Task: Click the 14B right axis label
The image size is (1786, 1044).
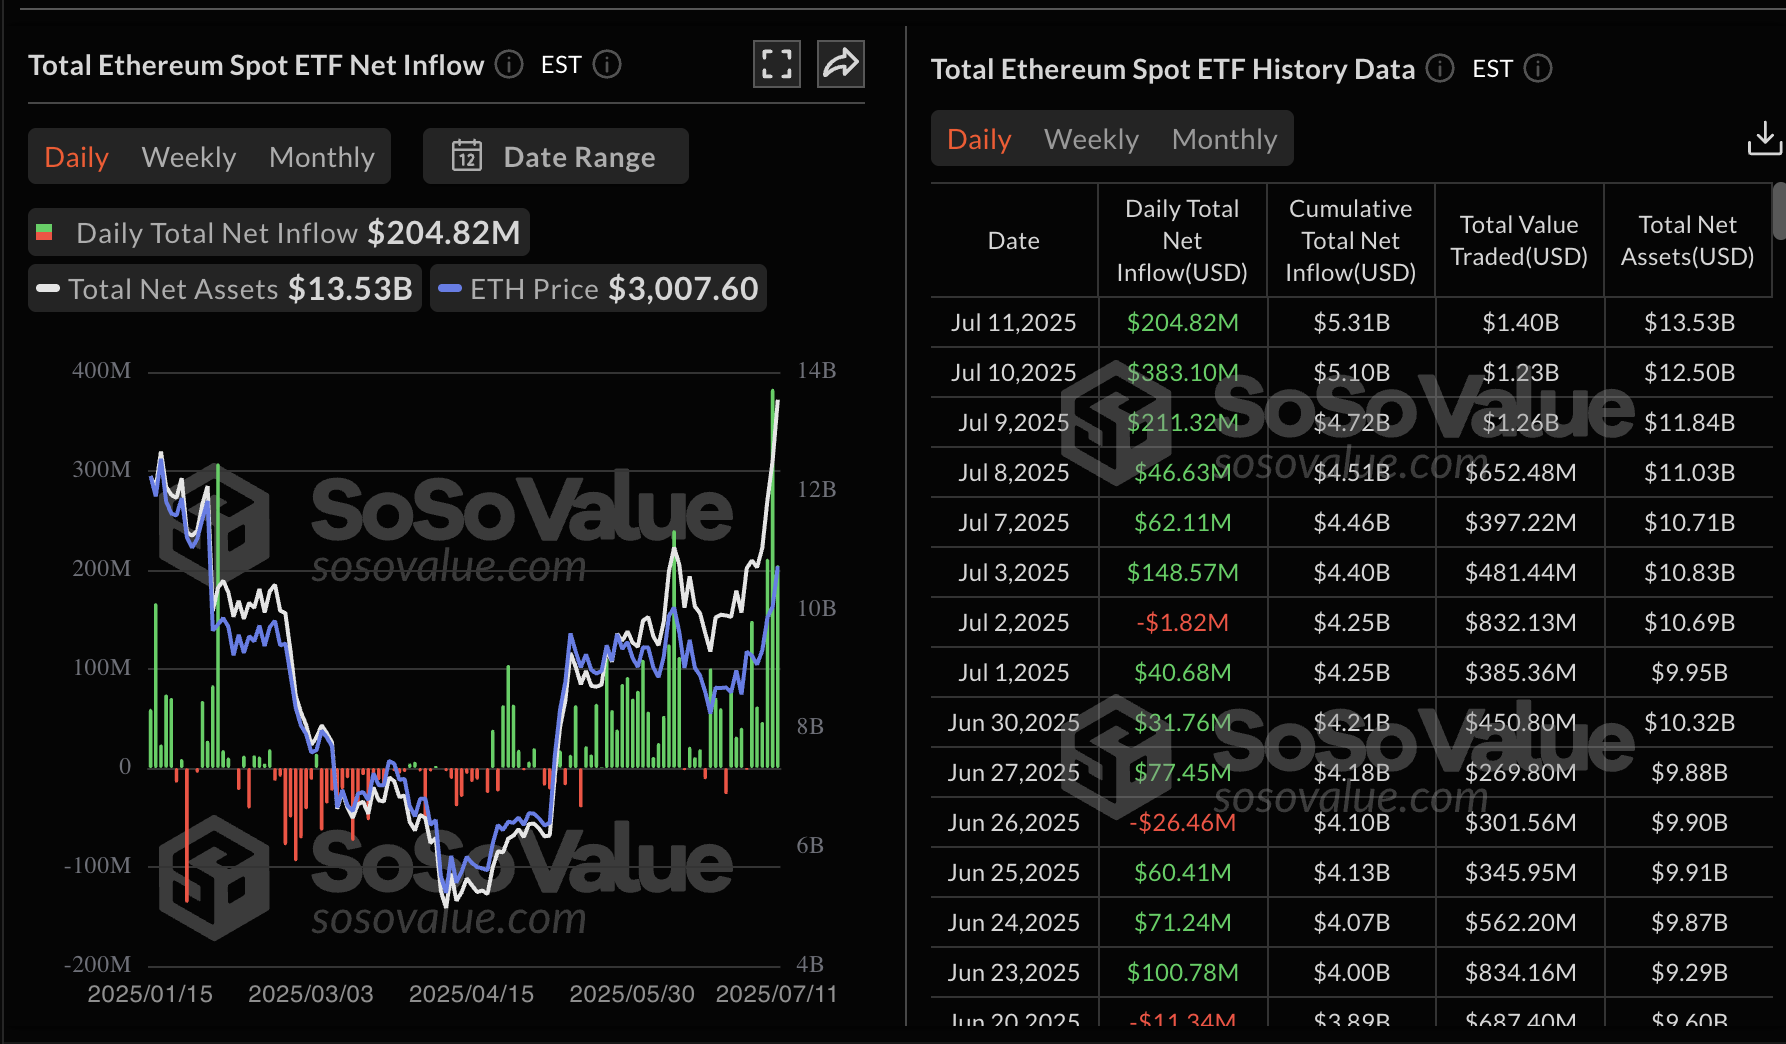Action: pyautogui.click(x=816, y=370)
